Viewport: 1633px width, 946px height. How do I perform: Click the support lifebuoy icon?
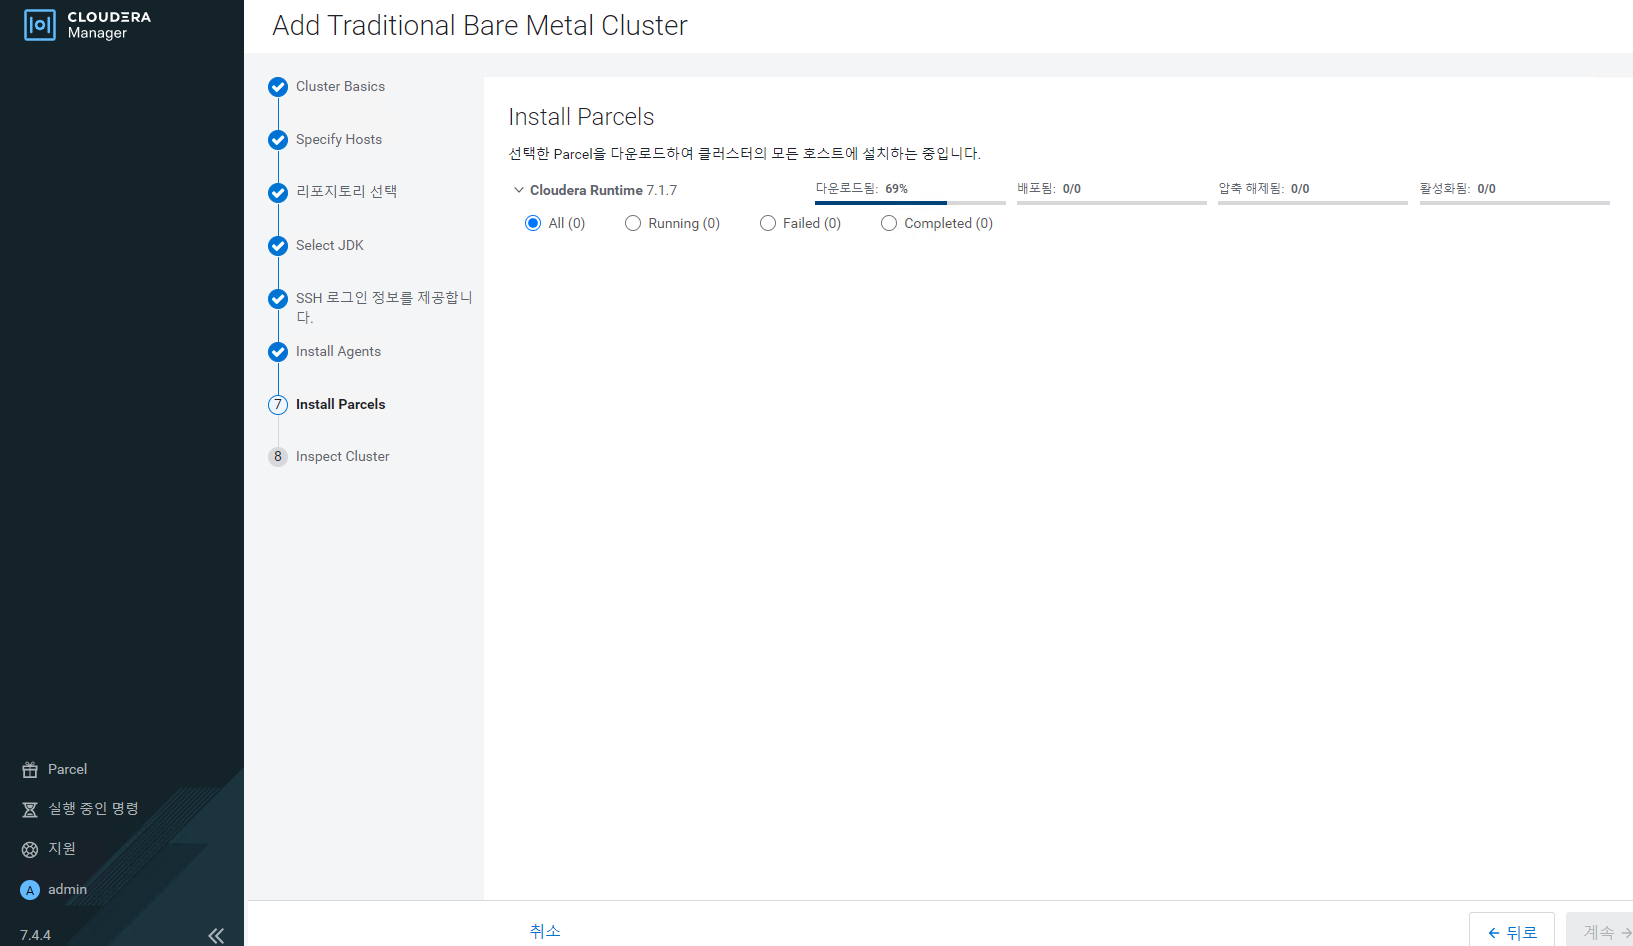30,849
